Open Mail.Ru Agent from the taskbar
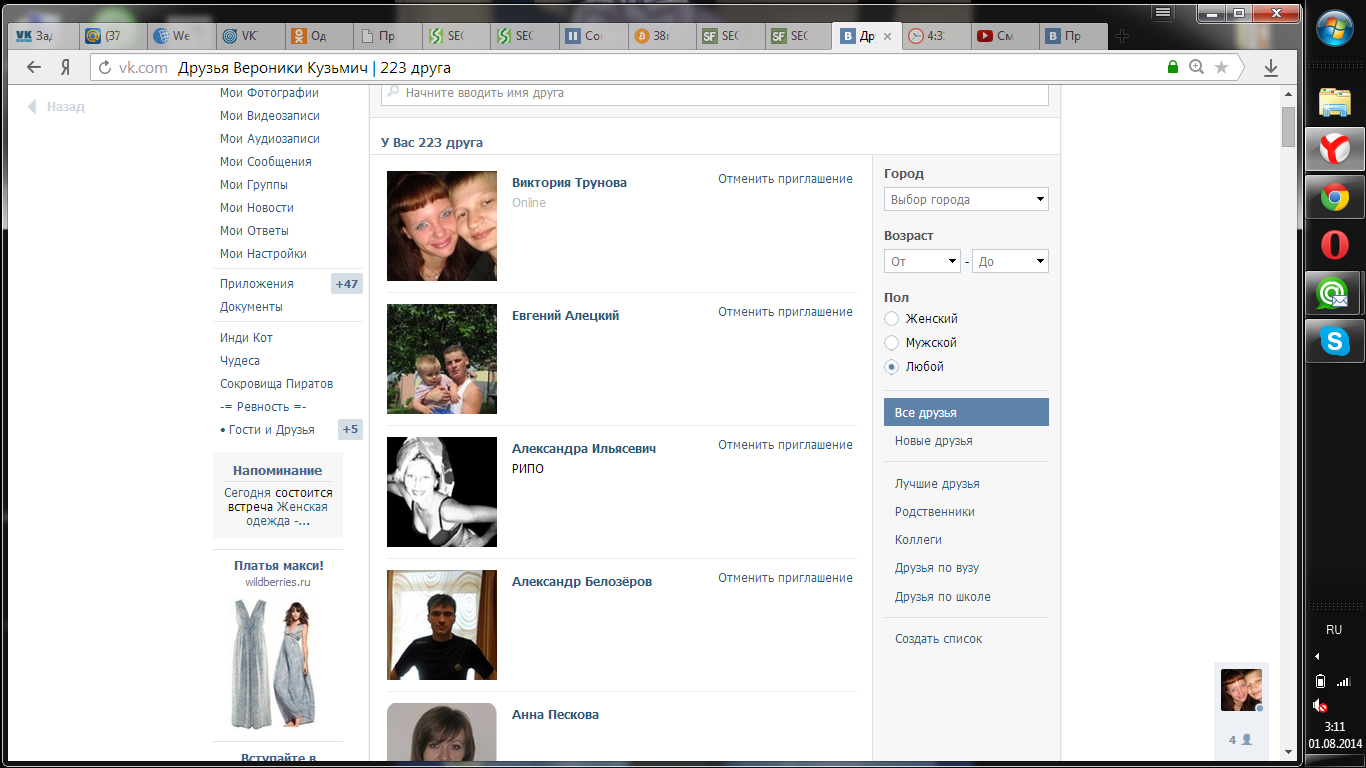The width and height of the screenshot is (1366, 768). 1334,293
